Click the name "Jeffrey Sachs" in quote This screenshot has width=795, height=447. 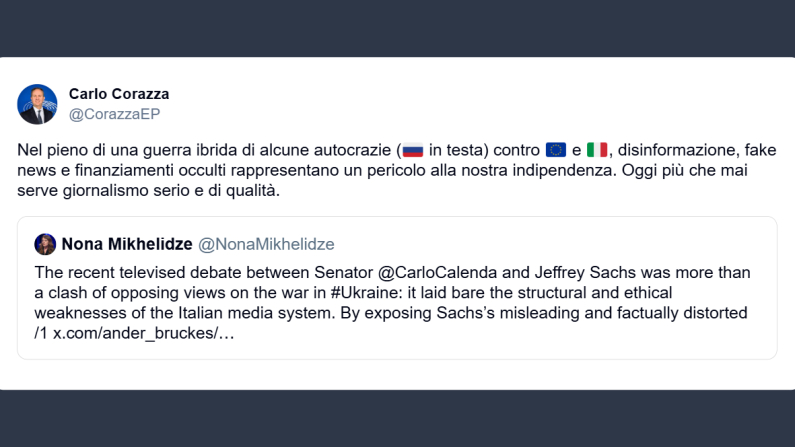569,273
